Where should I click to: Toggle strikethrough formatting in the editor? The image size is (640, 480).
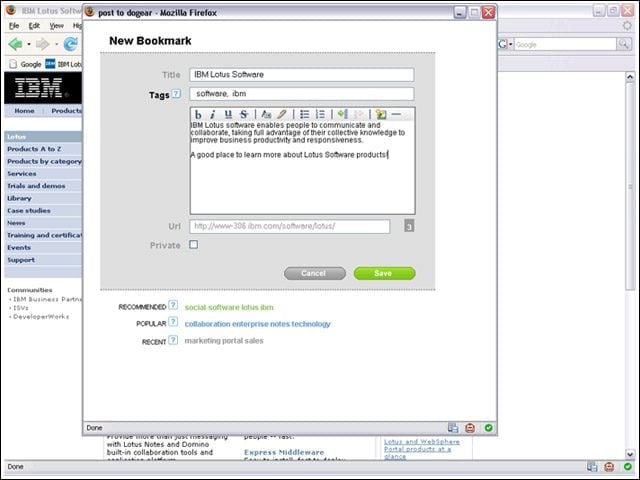click(244, 115)
